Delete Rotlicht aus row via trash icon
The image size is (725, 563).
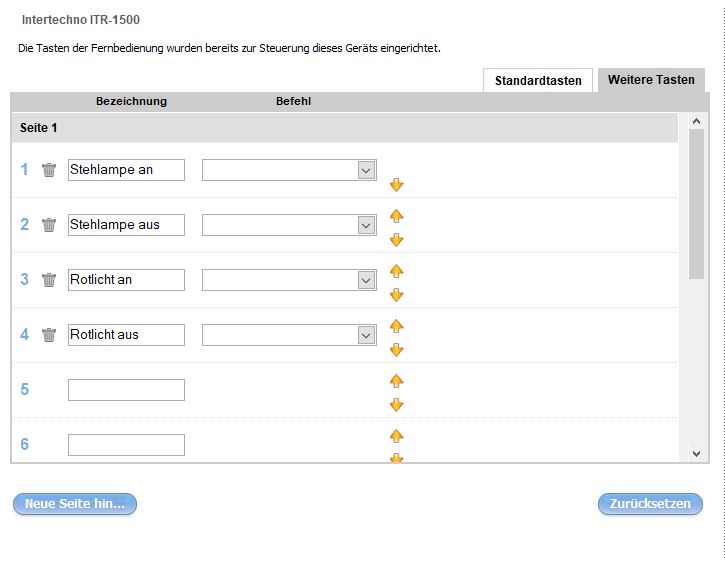coord(49,335)
